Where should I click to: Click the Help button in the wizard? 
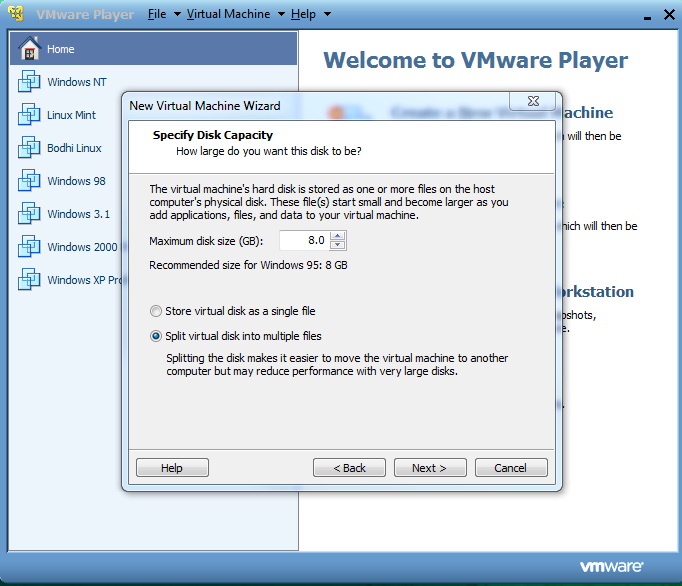172,468
